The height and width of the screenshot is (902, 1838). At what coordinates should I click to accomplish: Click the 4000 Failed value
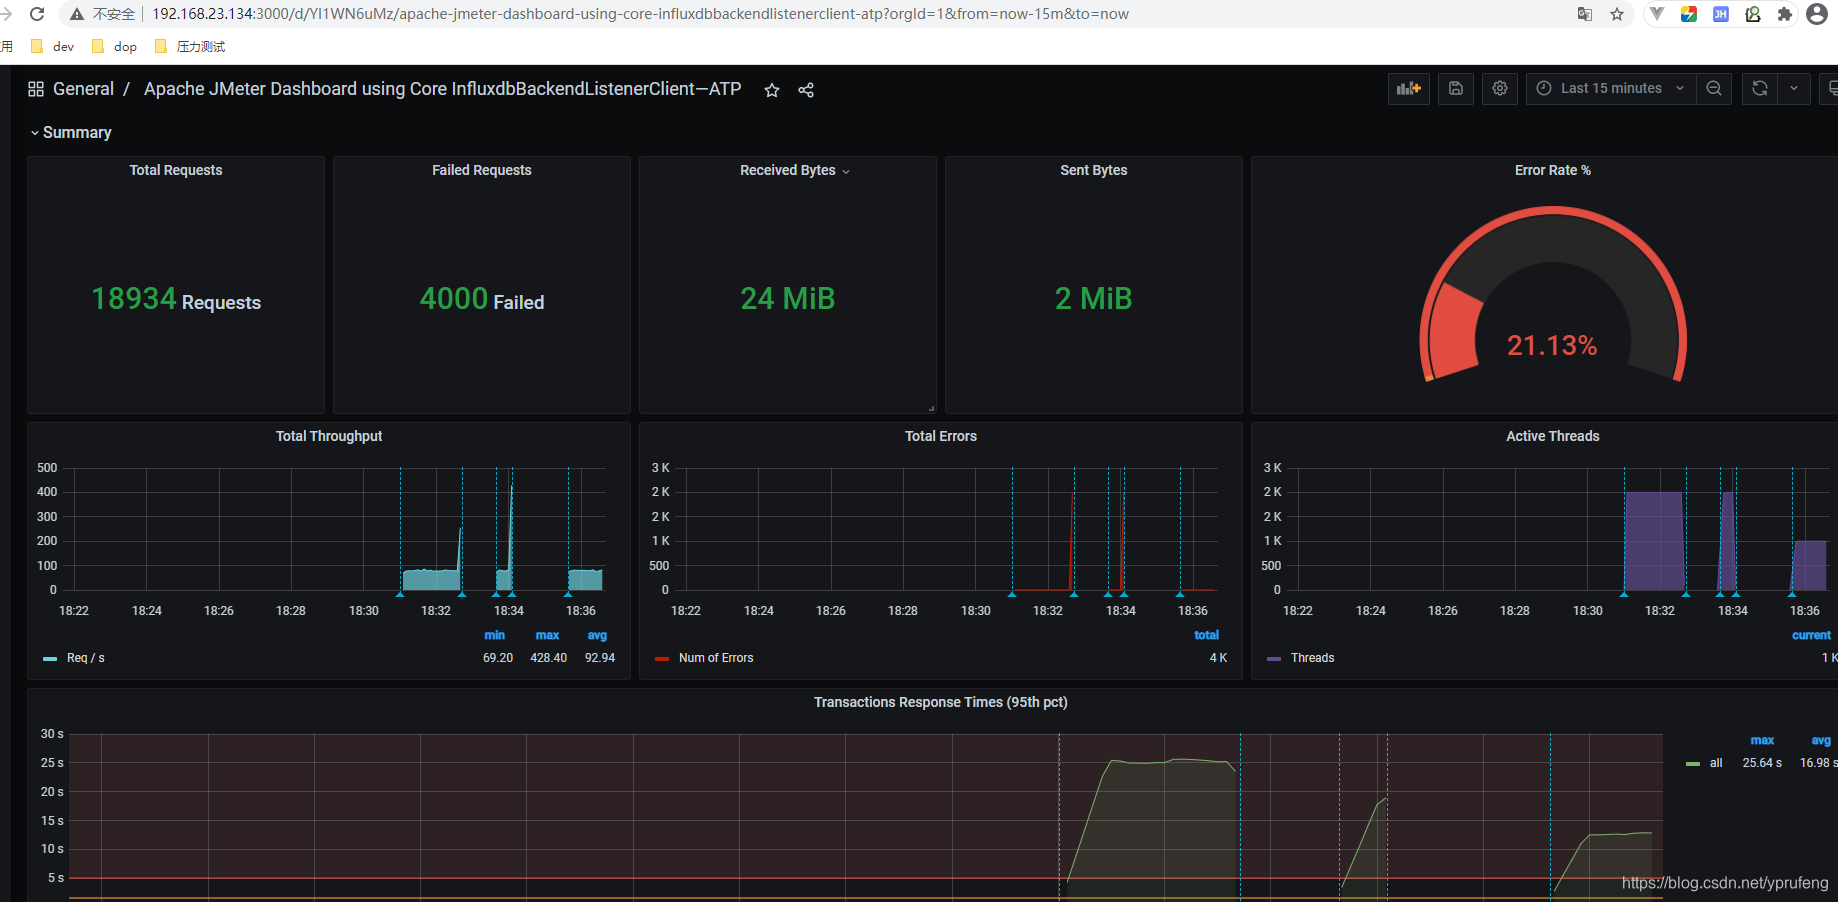(482, 299)
